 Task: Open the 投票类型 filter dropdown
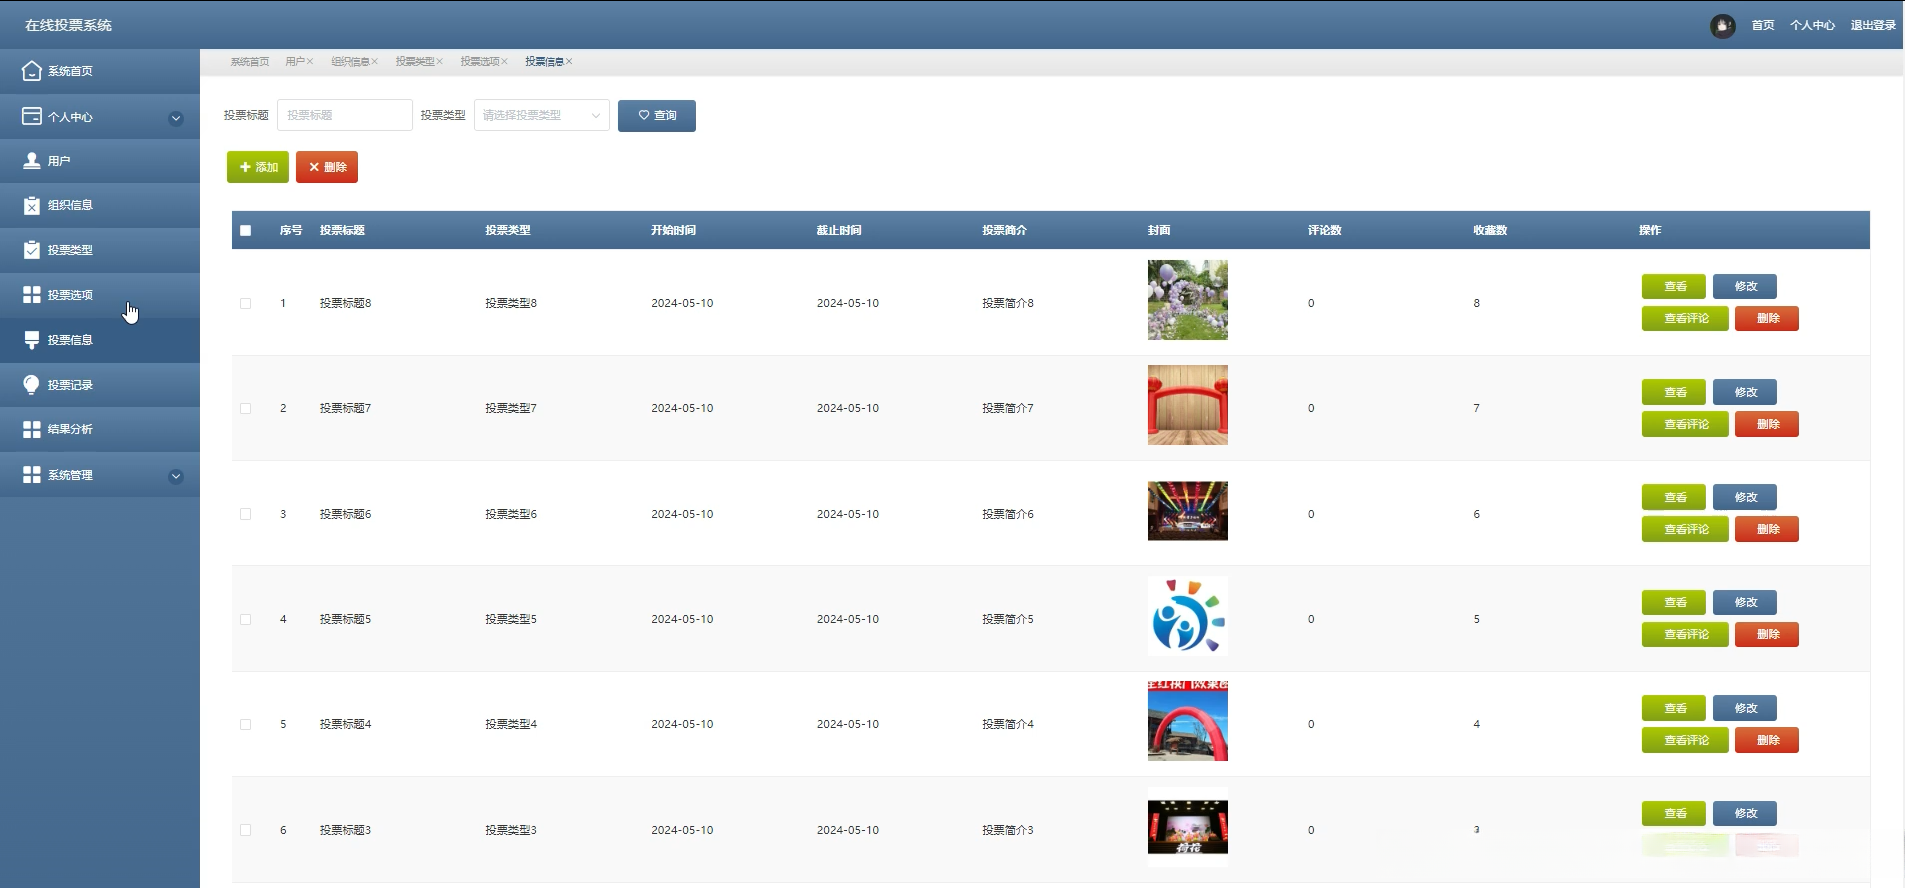click(x=542, y=115)
